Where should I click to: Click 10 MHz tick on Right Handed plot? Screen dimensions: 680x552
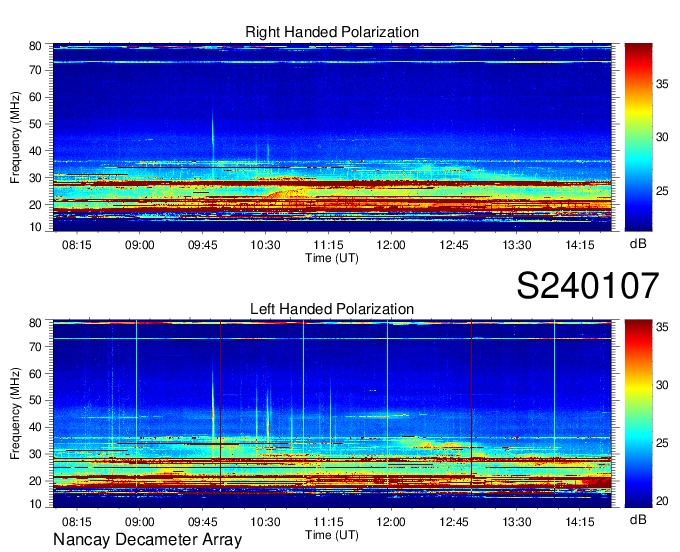[x=35, y=227]
